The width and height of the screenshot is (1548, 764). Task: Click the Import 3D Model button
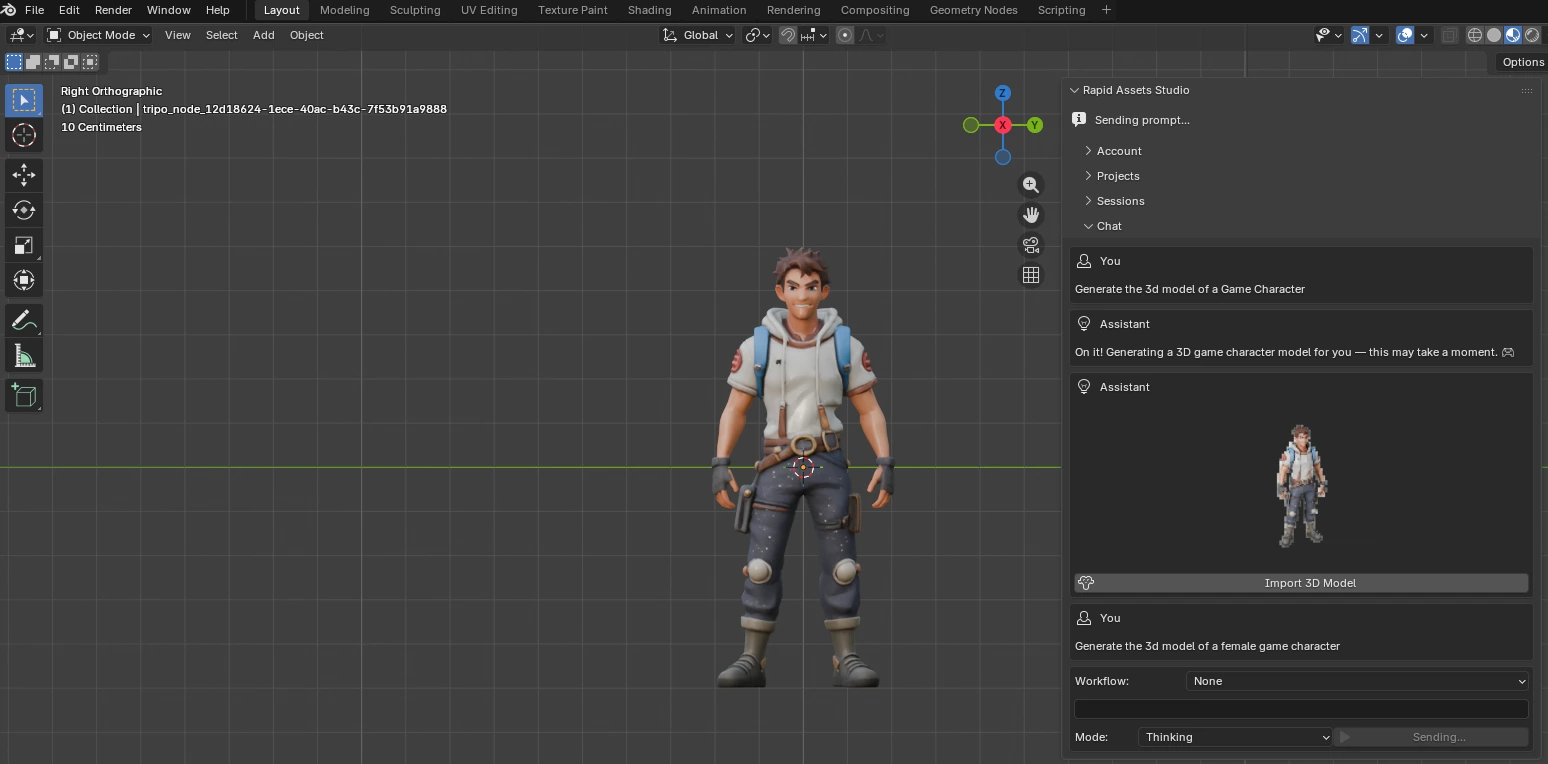click(1301, 583)
